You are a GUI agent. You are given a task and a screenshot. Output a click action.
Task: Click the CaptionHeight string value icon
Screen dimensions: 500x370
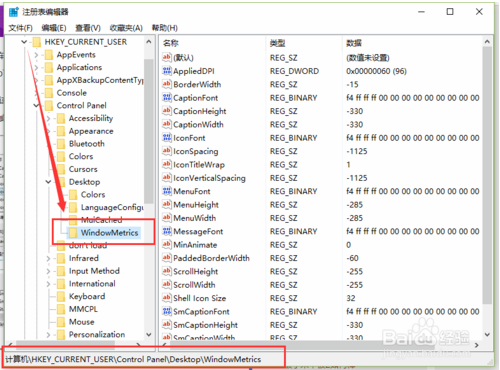(167, 111)
